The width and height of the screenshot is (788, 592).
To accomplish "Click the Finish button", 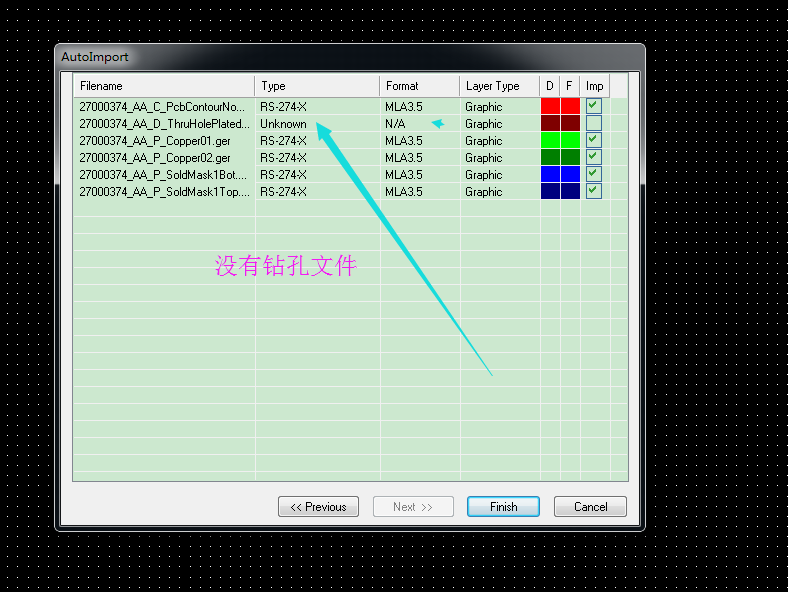I will click(503, 507).
